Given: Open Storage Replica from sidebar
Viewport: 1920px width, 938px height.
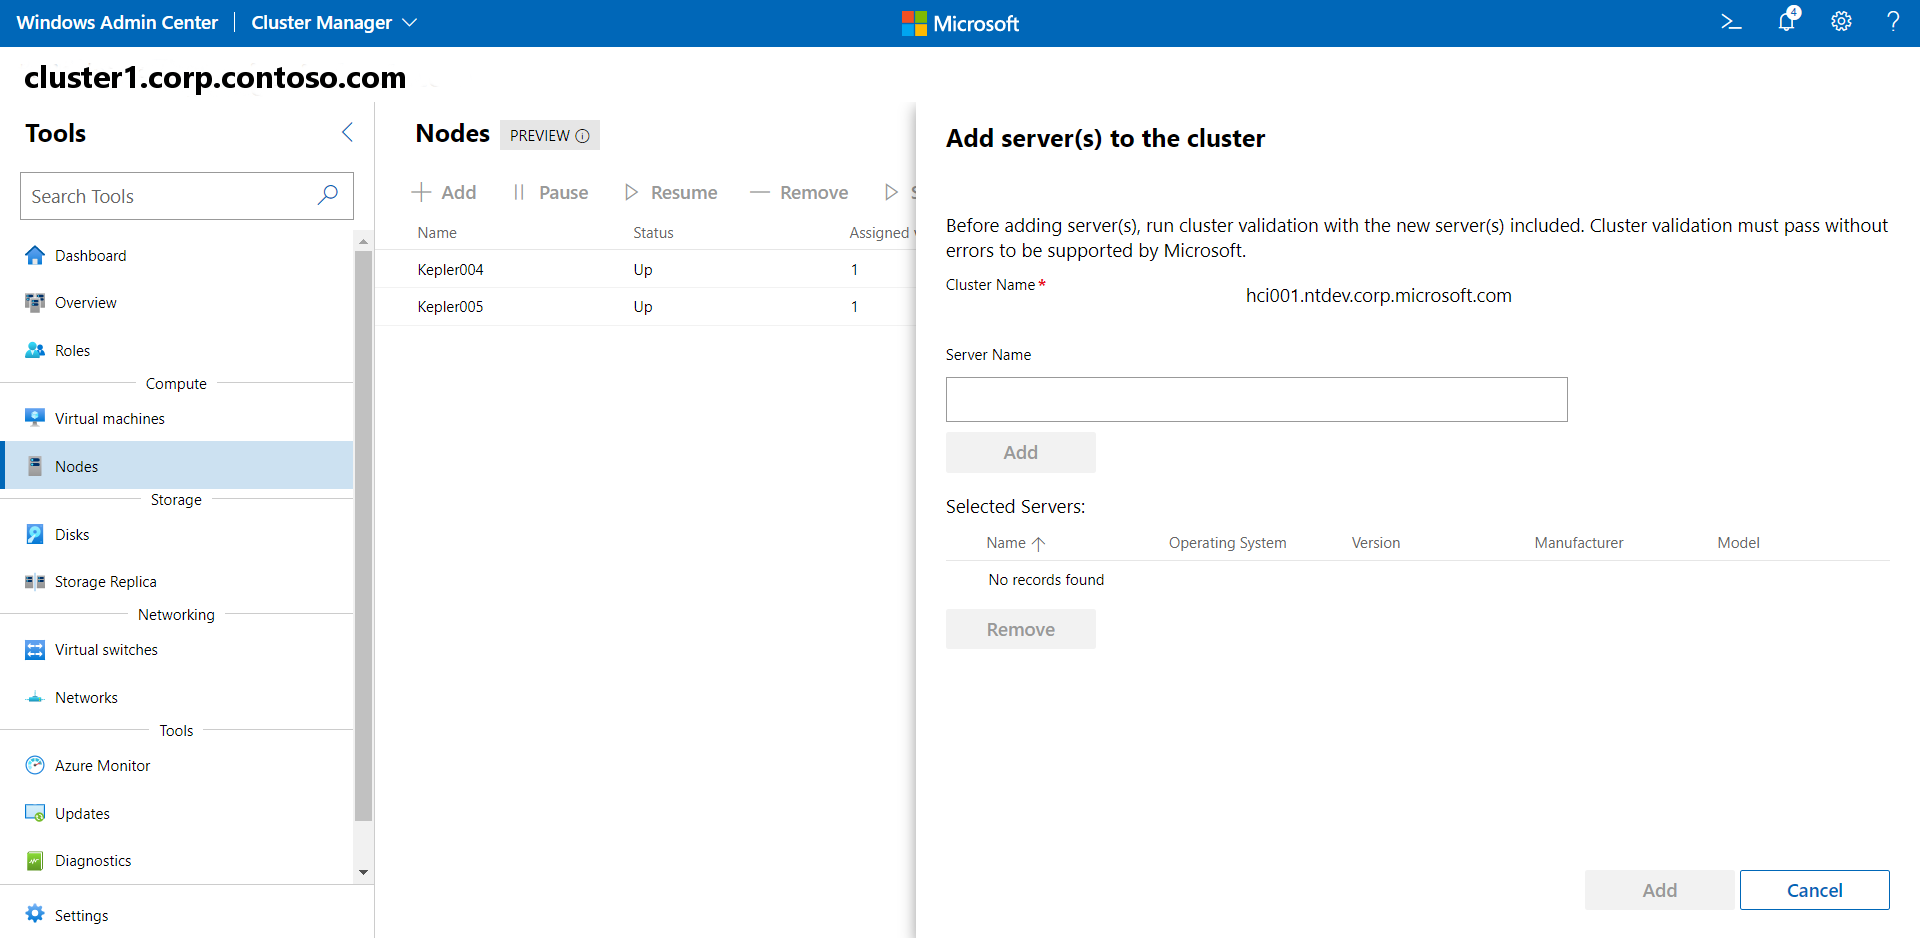Looking at the screenshot, I should (x=105, y=582).
